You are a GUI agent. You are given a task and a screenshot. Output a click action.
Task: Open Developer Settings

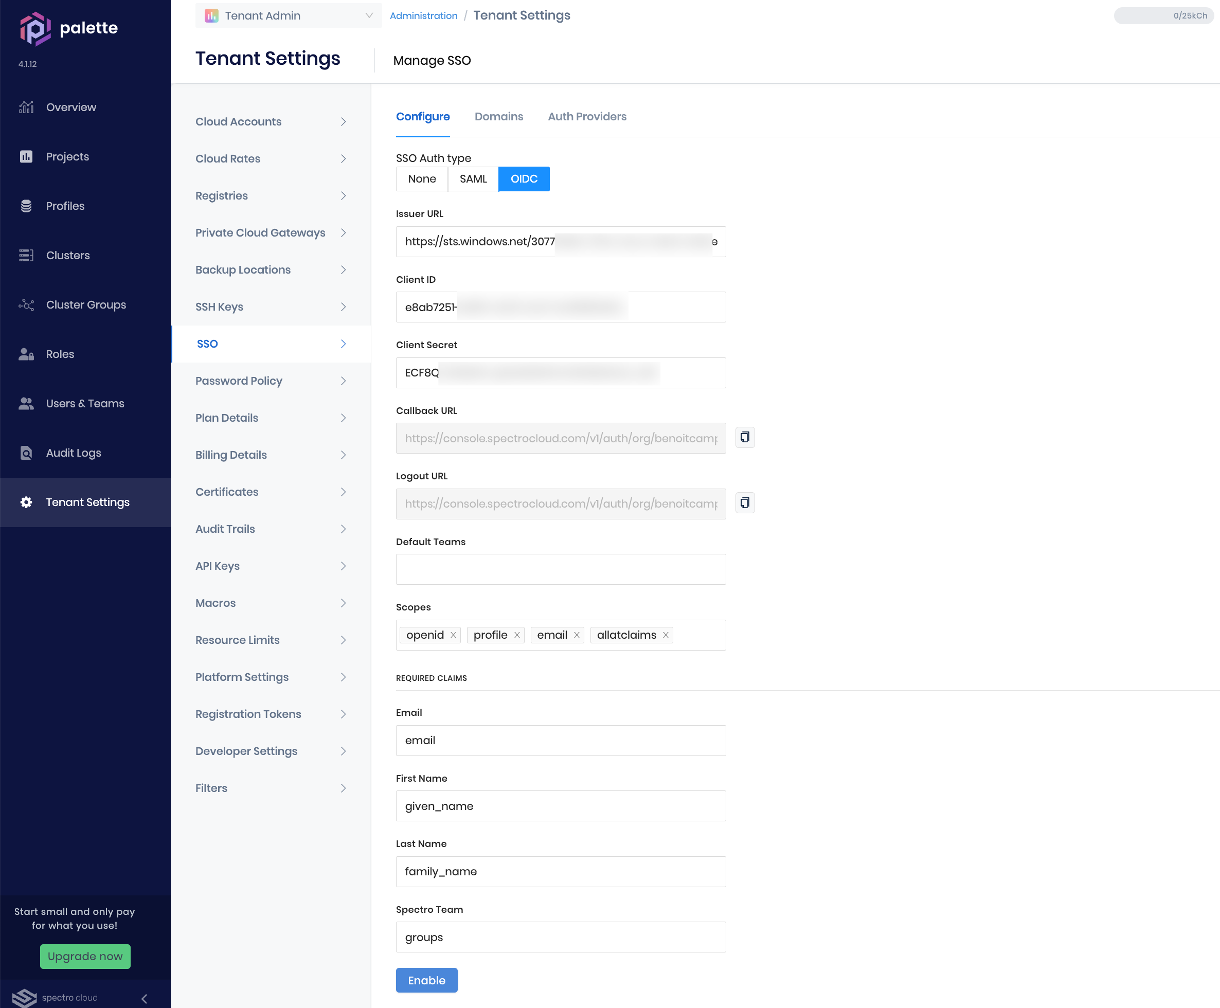(271, 751)
